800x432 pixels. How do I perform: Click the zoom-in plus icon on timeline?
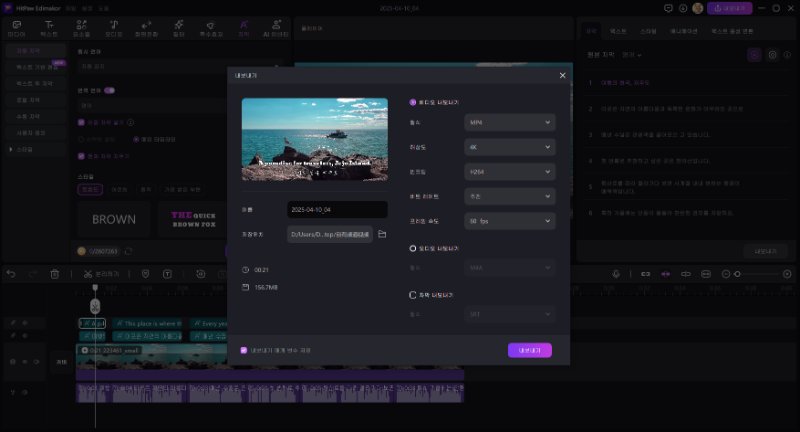pos(787,274)
